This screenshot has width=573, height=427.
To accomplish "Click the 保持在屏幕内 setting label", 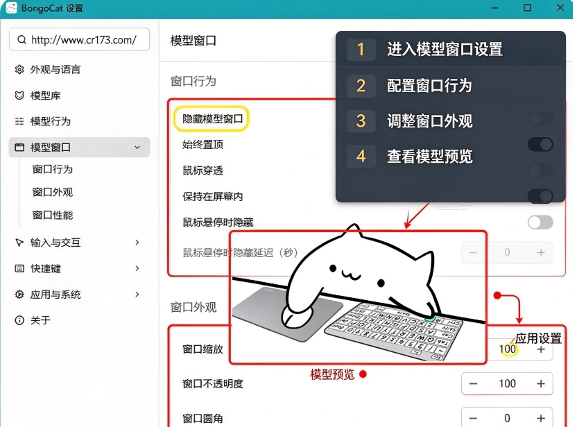I will click(213, 197).
